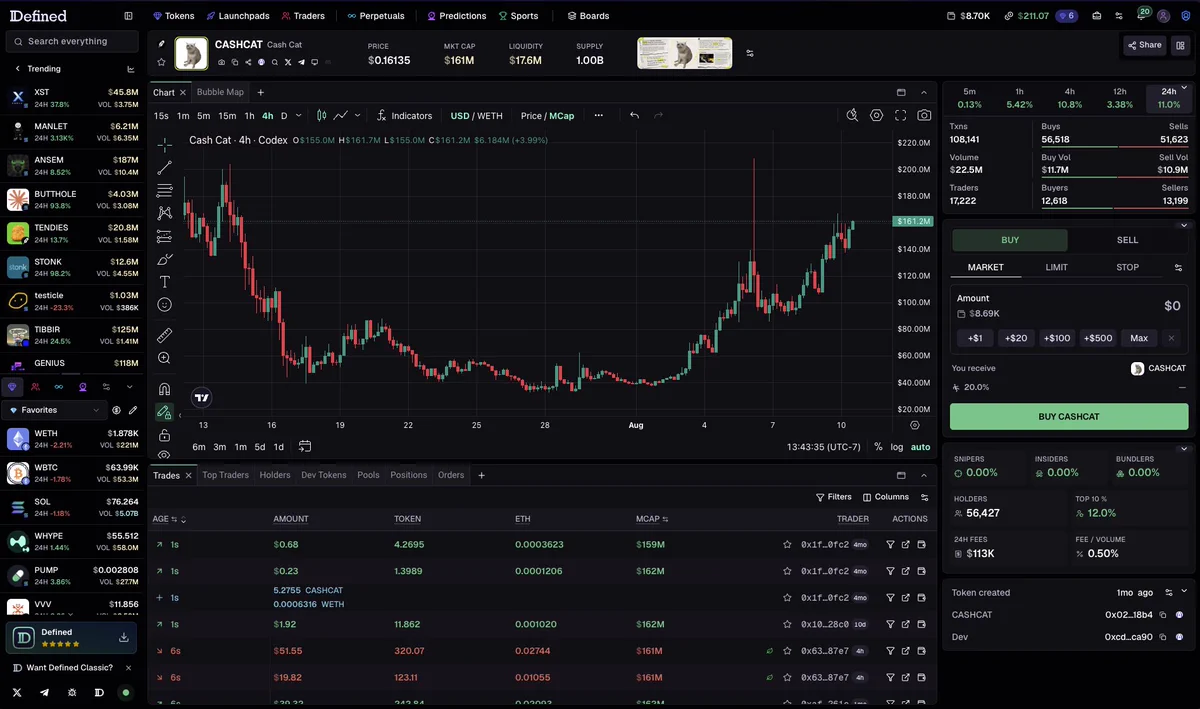Enter fullscreen chart mode
1200x709 pixels.
(x=900, y=115)
